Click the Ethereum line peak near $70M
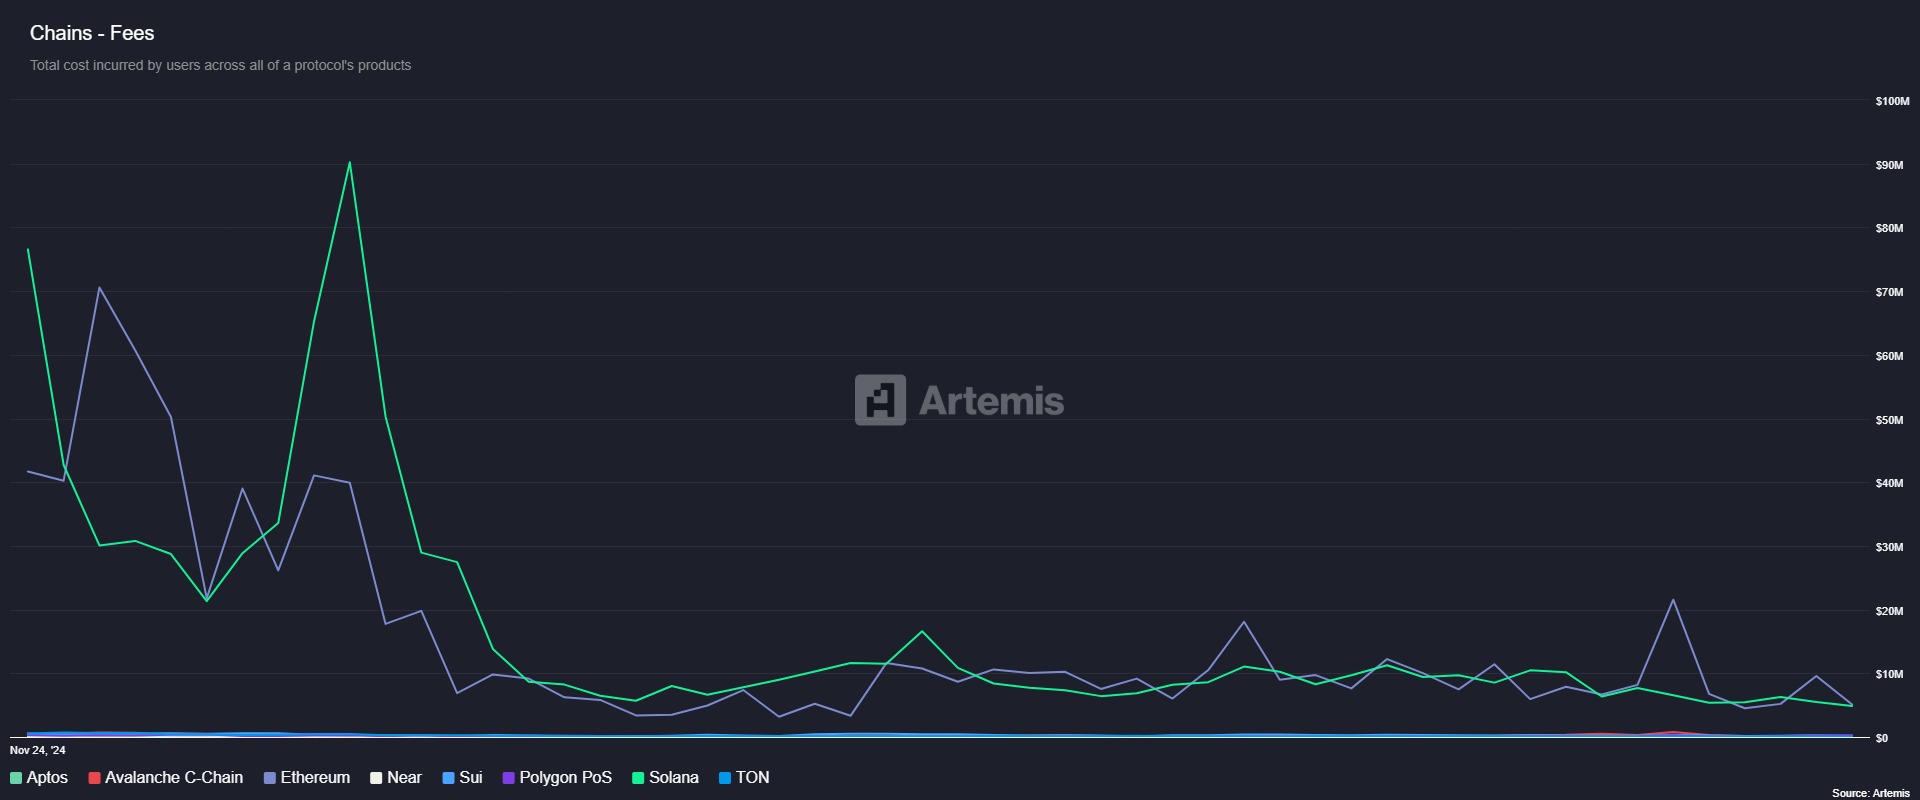The width and height of the screenshot is (1920, 800). tap(99, 288)
